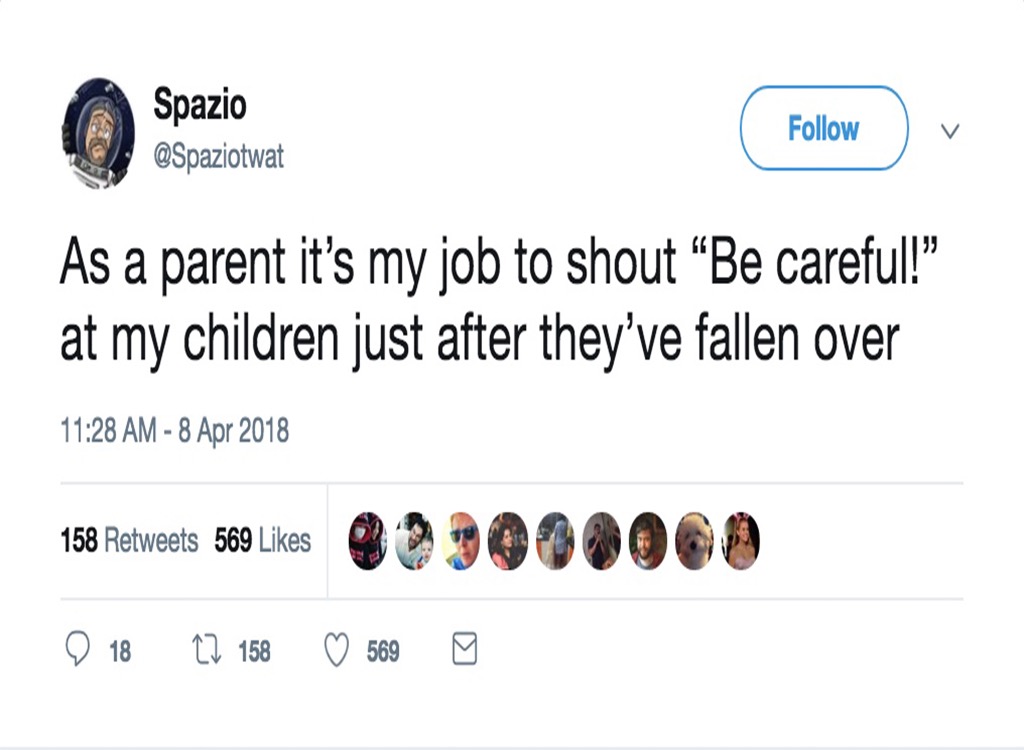
Task: Click the liker avatar of man holding baby
Action: pyautogui.click(x=414, y=541)
